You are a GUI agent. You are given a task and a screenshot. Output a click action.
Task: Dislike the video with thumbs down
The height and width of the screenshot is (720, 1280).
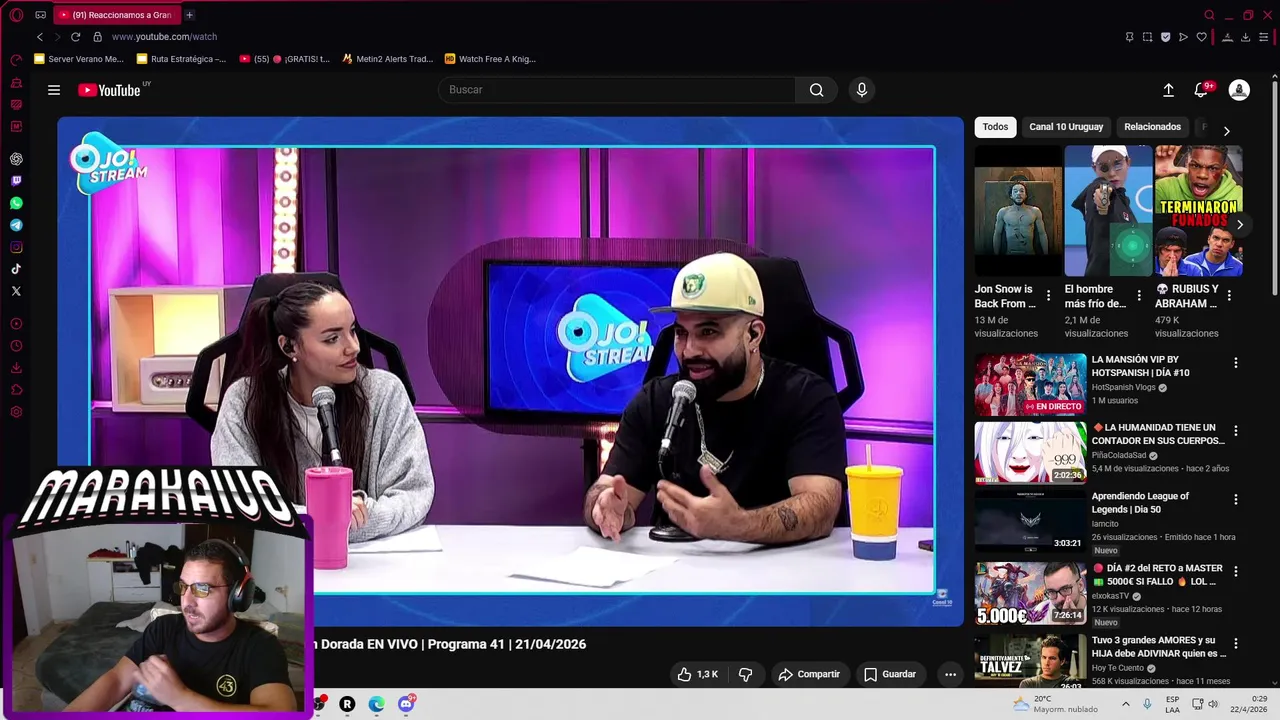point(745,674)
